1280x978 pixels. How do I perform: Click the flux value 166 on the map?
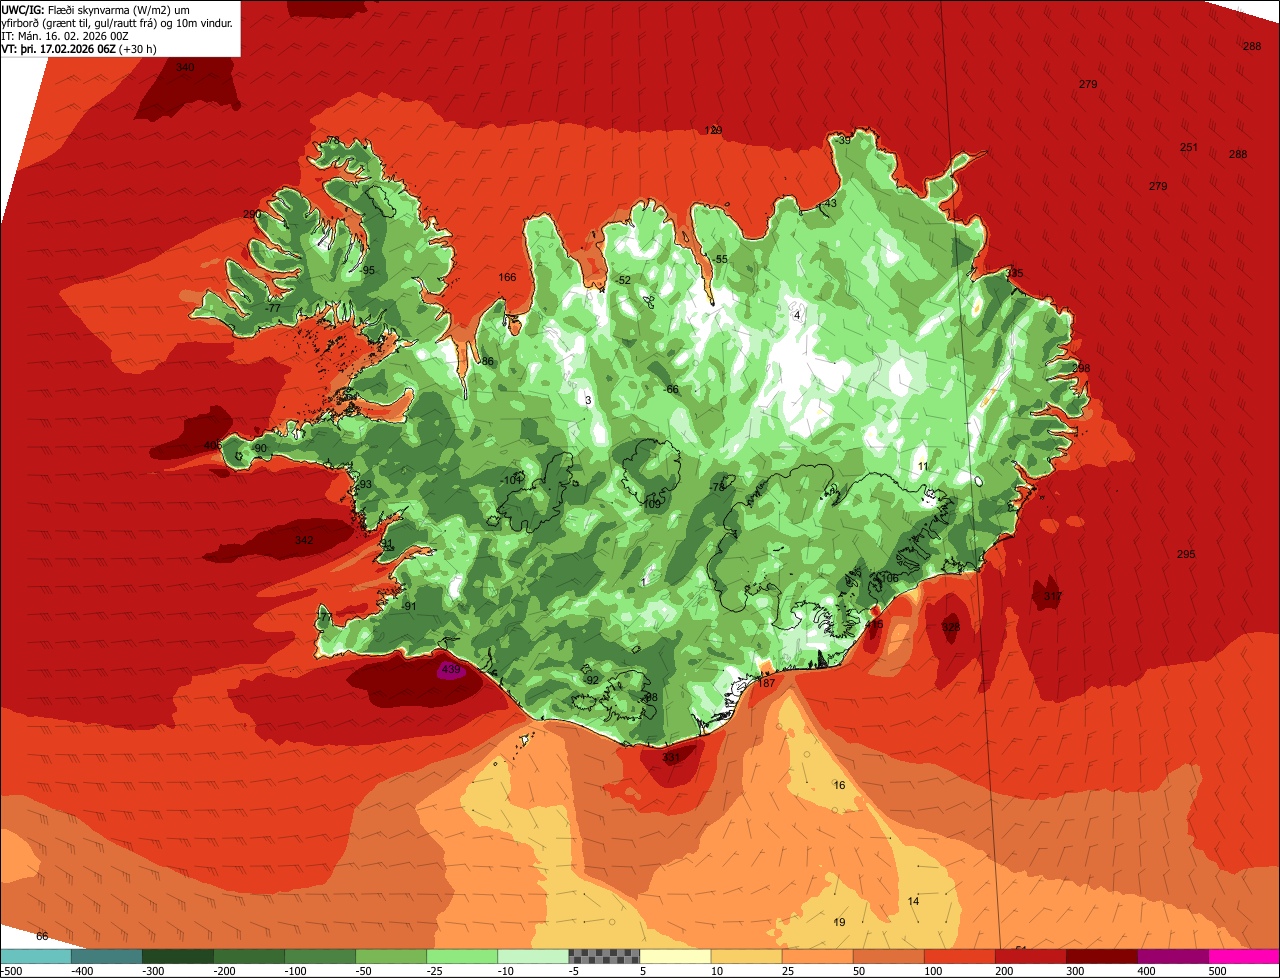[508, 277]
